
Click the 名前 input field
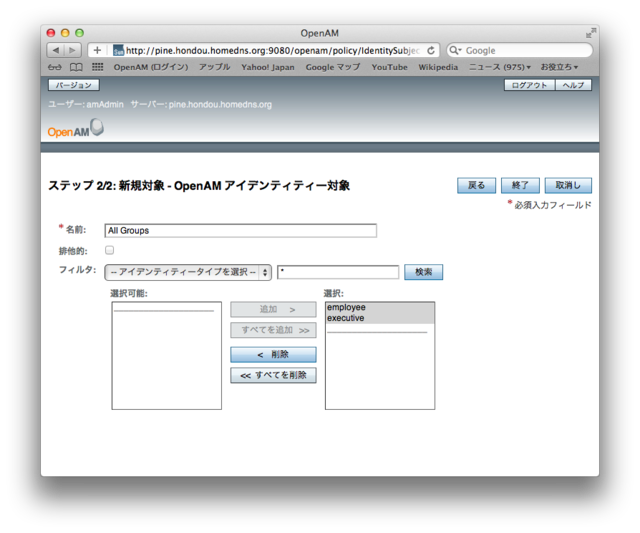pos(240,230)
